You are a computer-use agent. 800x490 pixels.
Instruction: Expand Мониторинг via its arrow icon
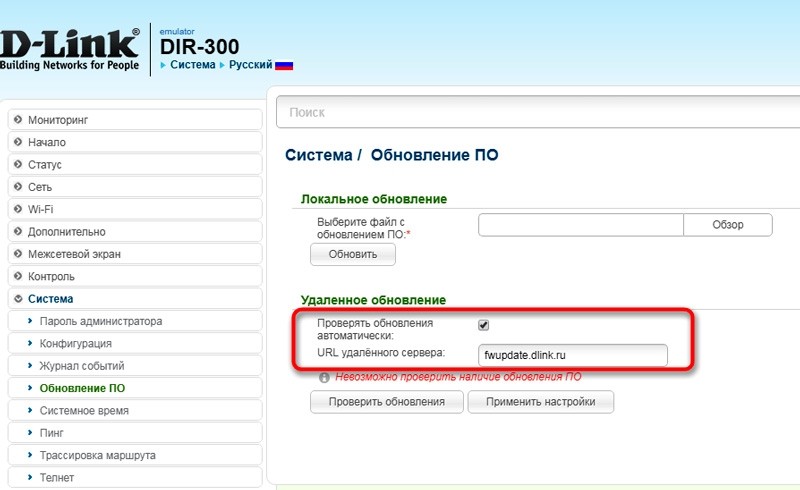pyautogui.click(x=18, y=119)
